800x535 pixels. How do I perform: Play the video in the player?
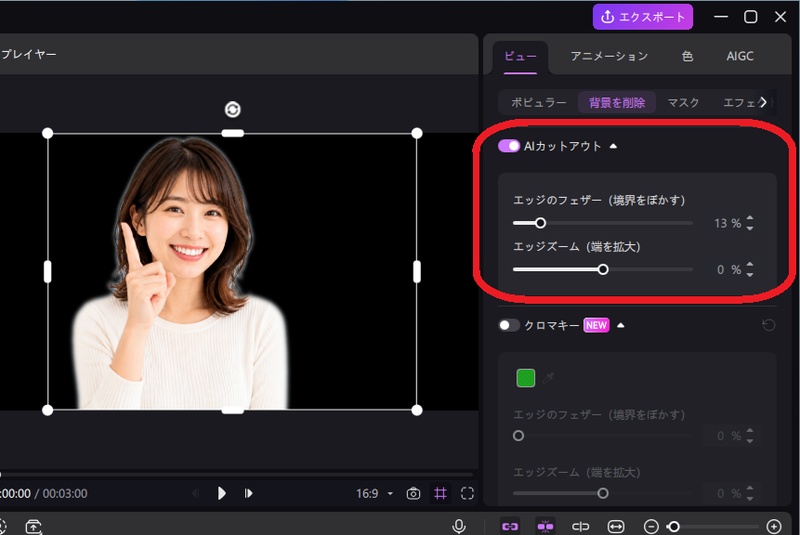tap(221, 493)
